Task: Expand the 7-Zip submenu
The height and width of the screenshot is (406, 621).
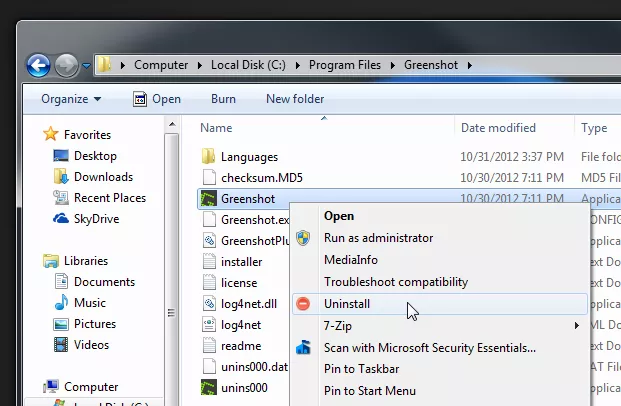Action: [x=440, y=326]
